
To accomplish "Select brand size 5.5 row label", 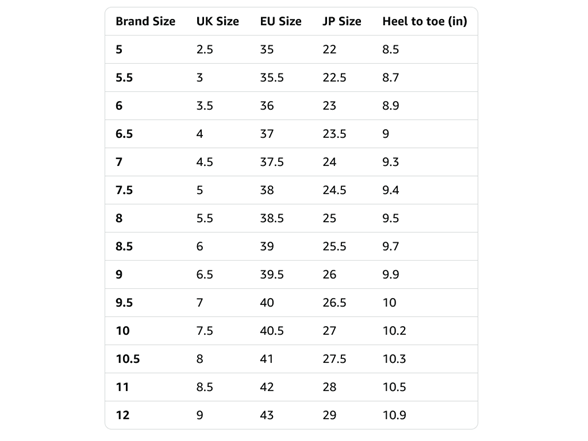I will coord(124,78).
